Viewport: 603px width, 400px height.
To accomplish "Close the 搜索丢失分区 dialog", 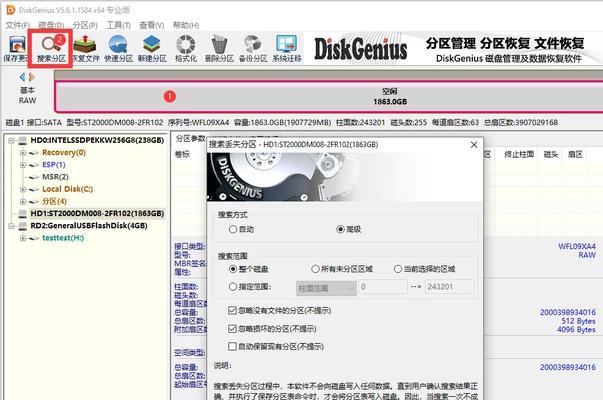I will pos(474,145).
